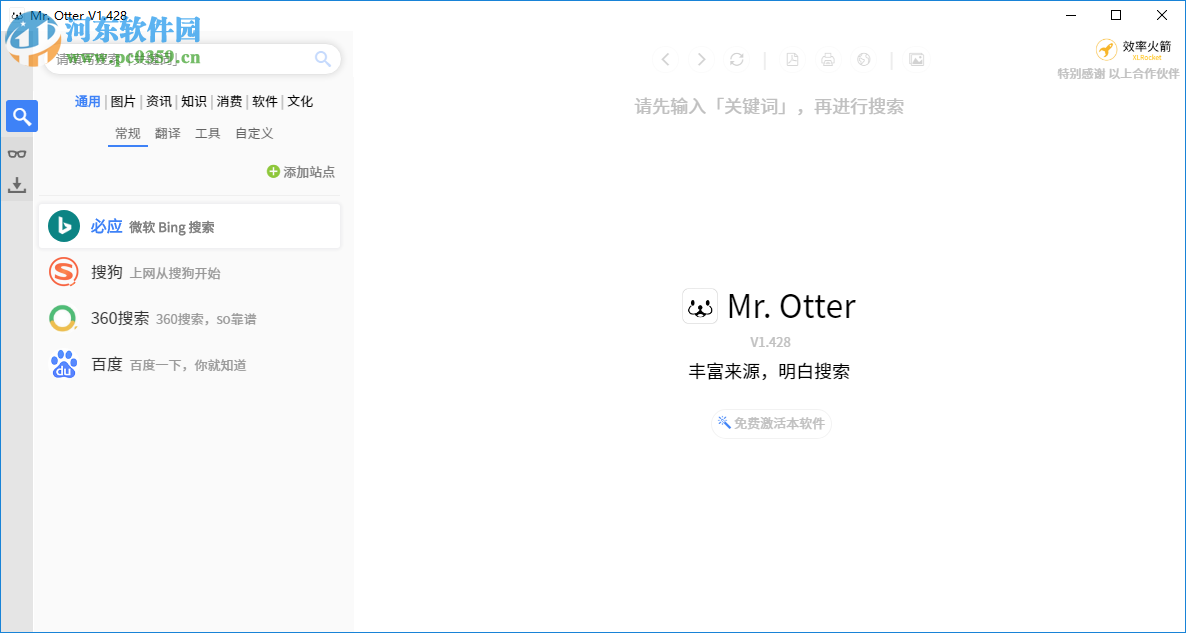This screenshot has height=633, width=1186.
Task: Switch to the 自定义 tab
Action: [254, 132]
